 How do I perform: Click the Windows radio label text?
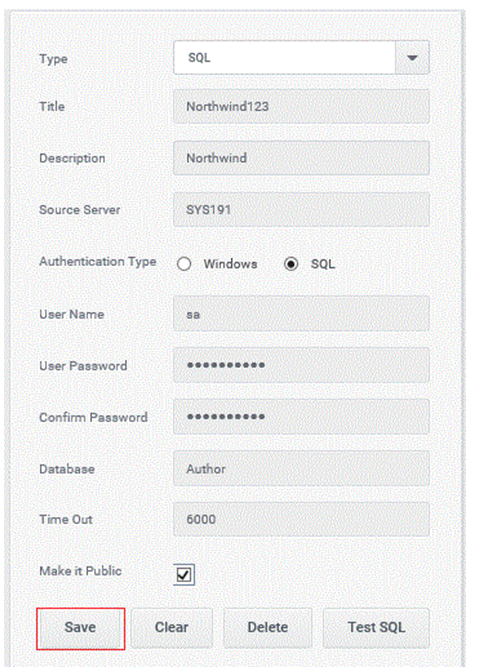click(x=230, y=264)
